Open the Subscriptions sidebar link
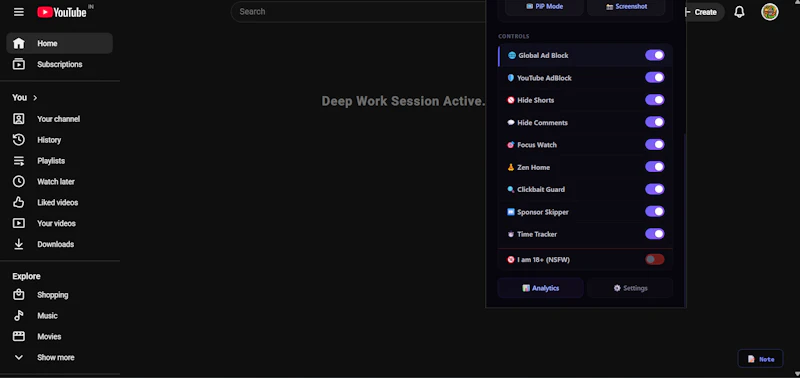This screenshot has width=800, height=378. click(x=60, y=64)
